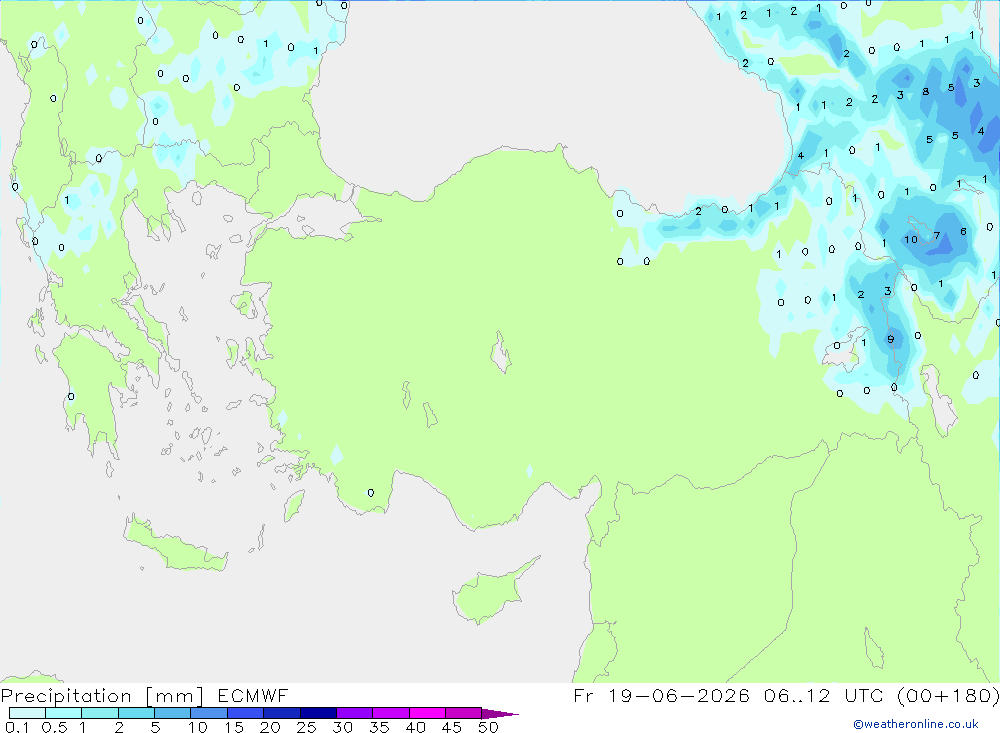Screen dimensions: 1000x733
Task: Click the "Precipitation" title word
Action: pyautogui.click(x=66, y=695)
